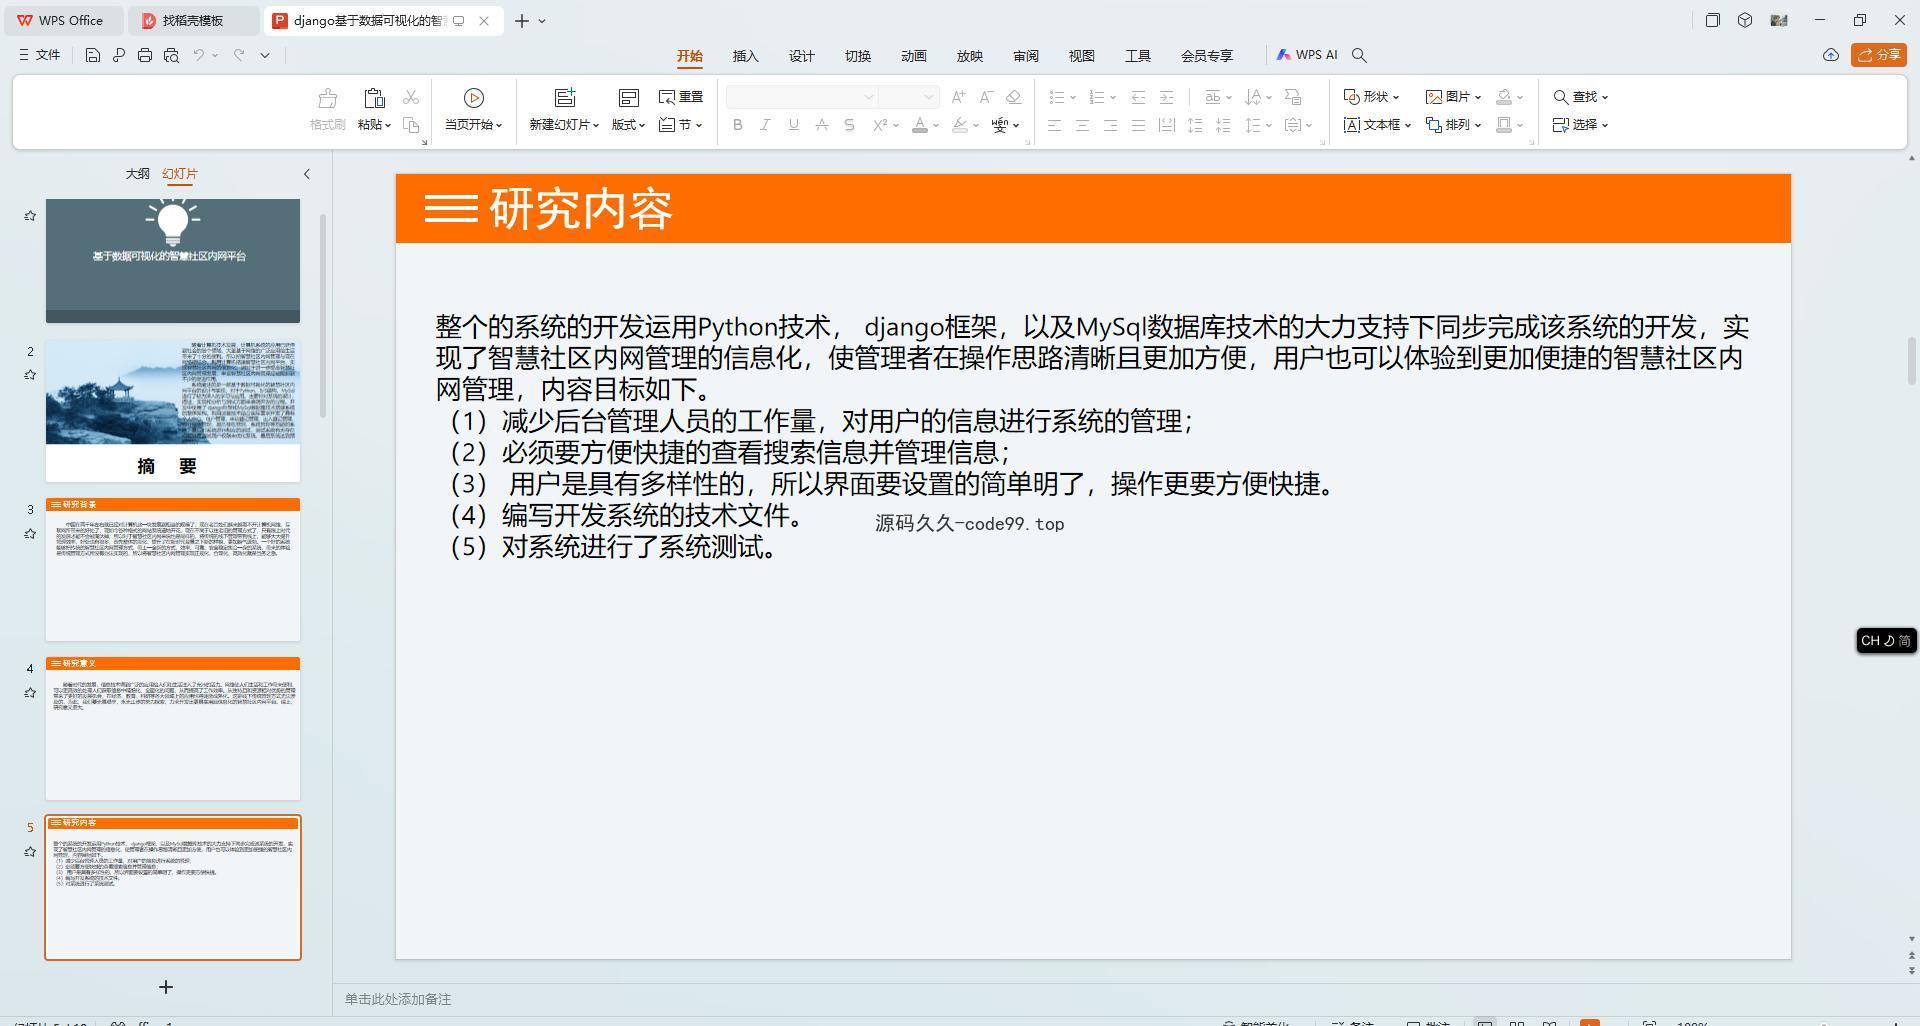The width and height of the screenshot is (1920, 1026).
Task: Click the Undo arrow icon
Action: [x=199, y=55]
